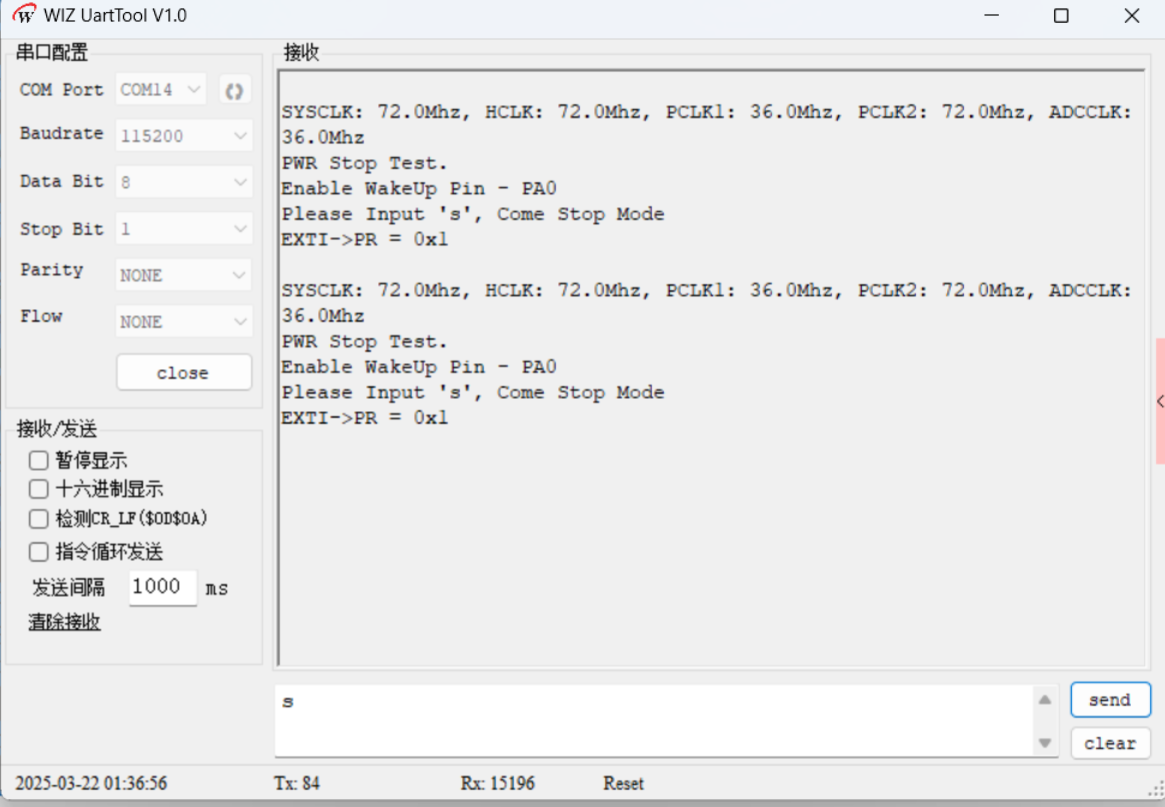Image resolution: width=1165 pixels, height=807 pixels.
Task: Minimize the UartTool window
Action: (991, 16)
